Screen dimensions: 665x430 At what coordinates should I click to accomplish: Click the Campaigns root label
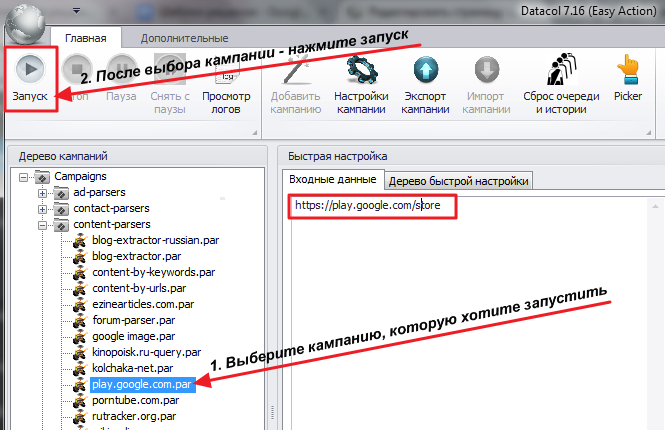80,176
